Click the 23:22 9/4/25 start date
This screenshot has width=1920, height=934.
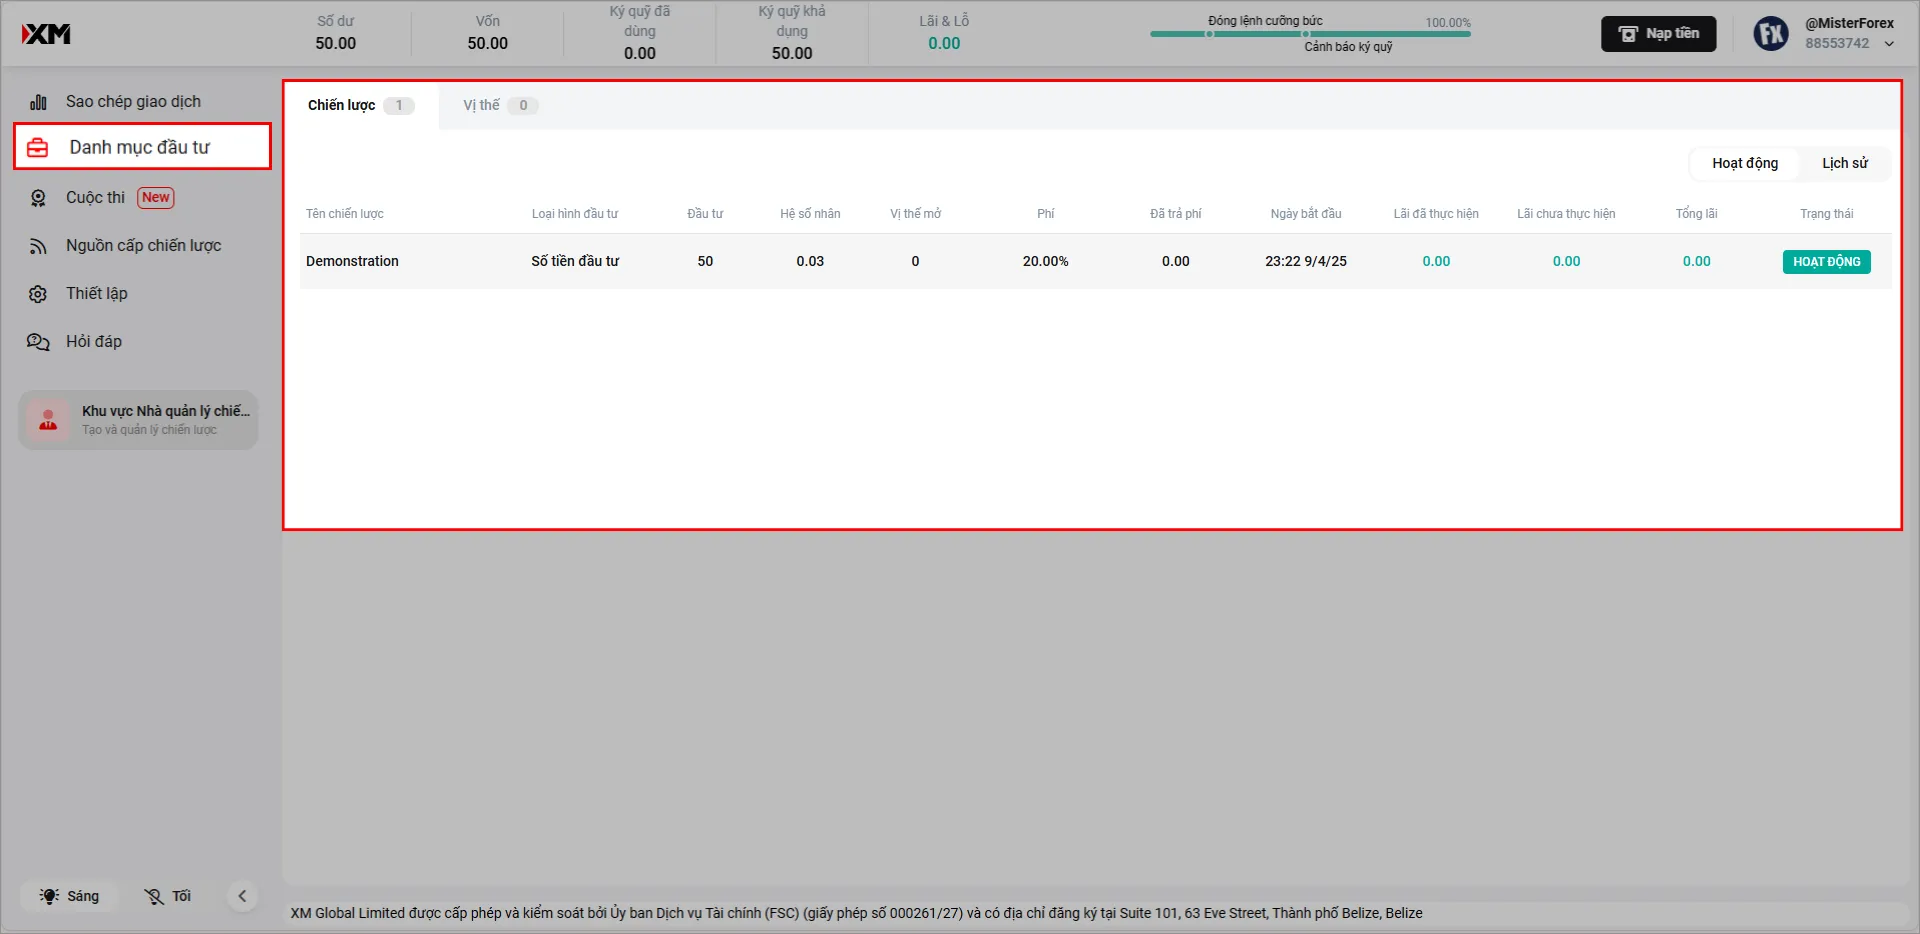click(x=1306, y=262)
